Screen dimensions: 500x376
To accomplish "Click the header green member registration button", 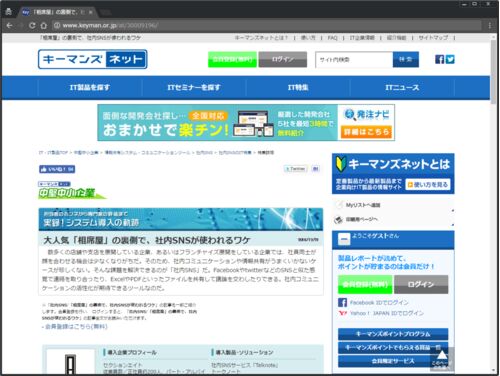I will click(x=232, y=59).
